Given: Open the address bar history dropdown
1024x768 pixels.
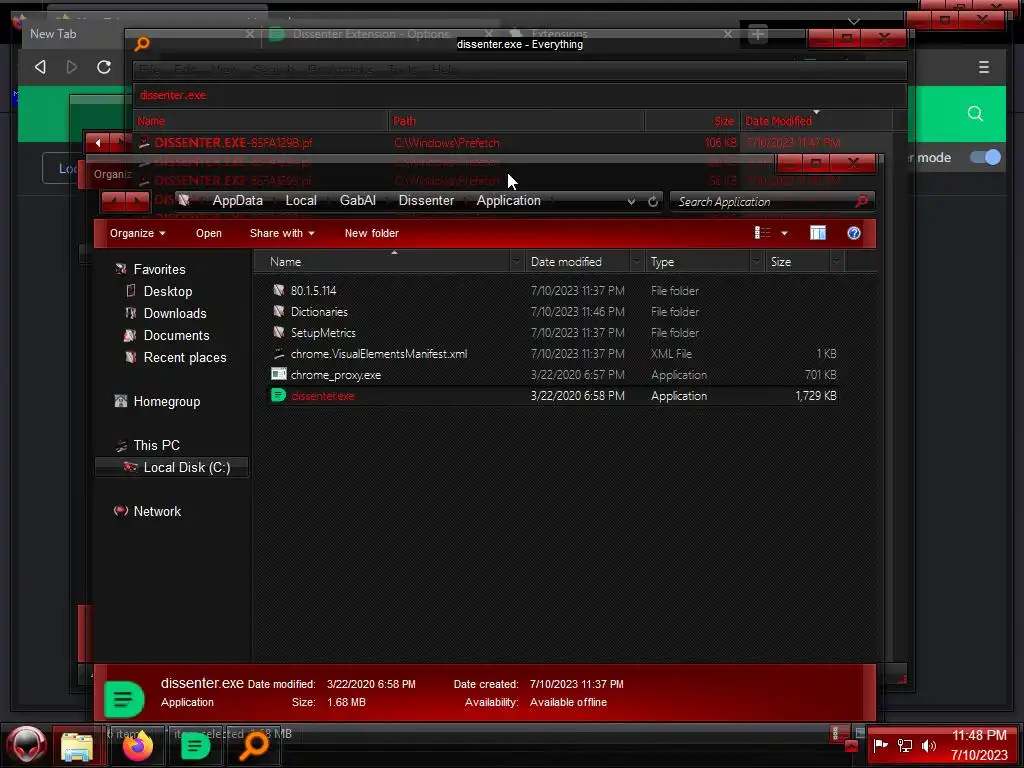Looking at the screenshot, I should coord(631,202).
